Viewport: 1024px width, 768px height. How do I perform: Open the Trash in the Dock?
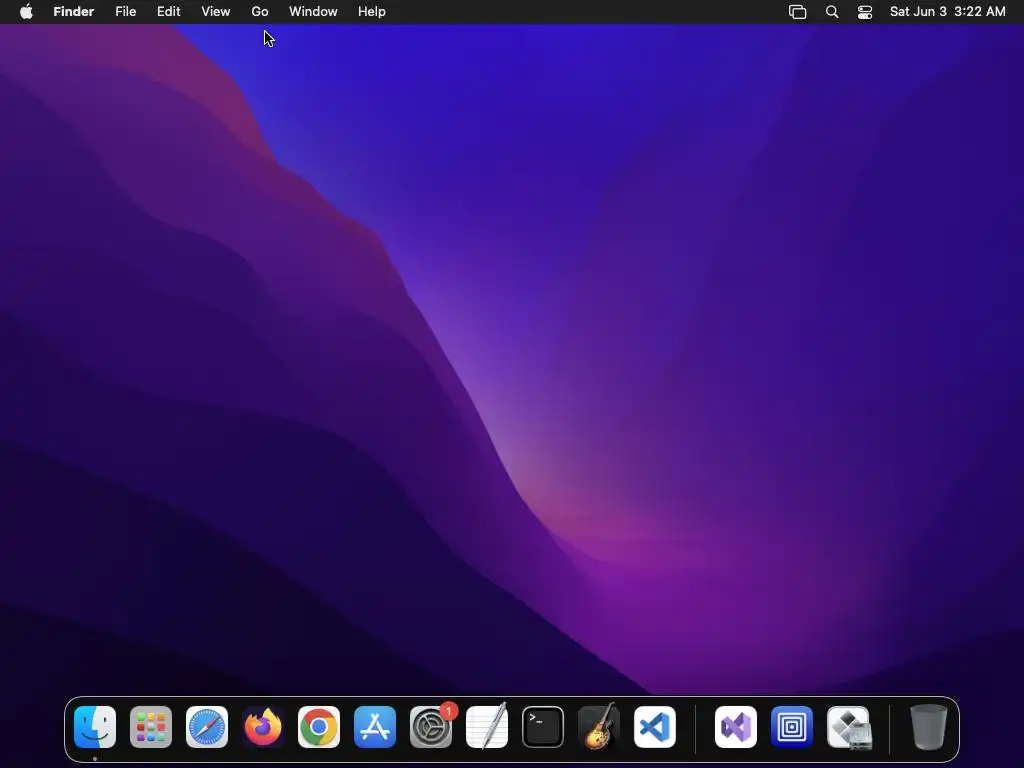[928, 727]
